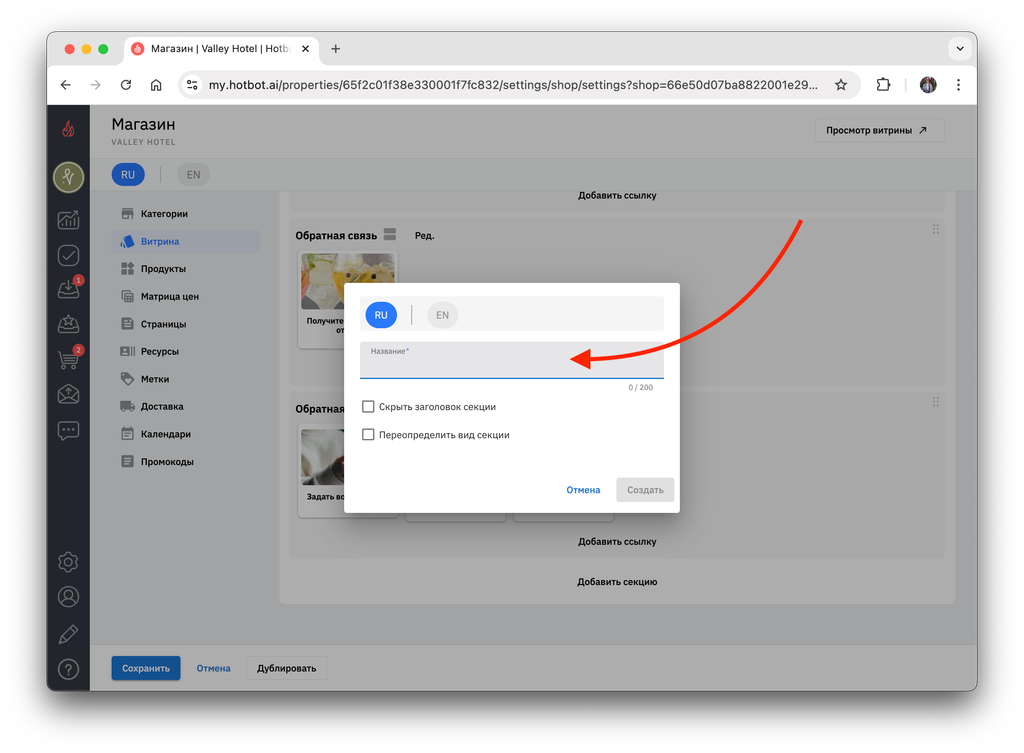Open the analytics chart icon in sidebar
The width and height of the screenshot is (1024, 753).
68,220
